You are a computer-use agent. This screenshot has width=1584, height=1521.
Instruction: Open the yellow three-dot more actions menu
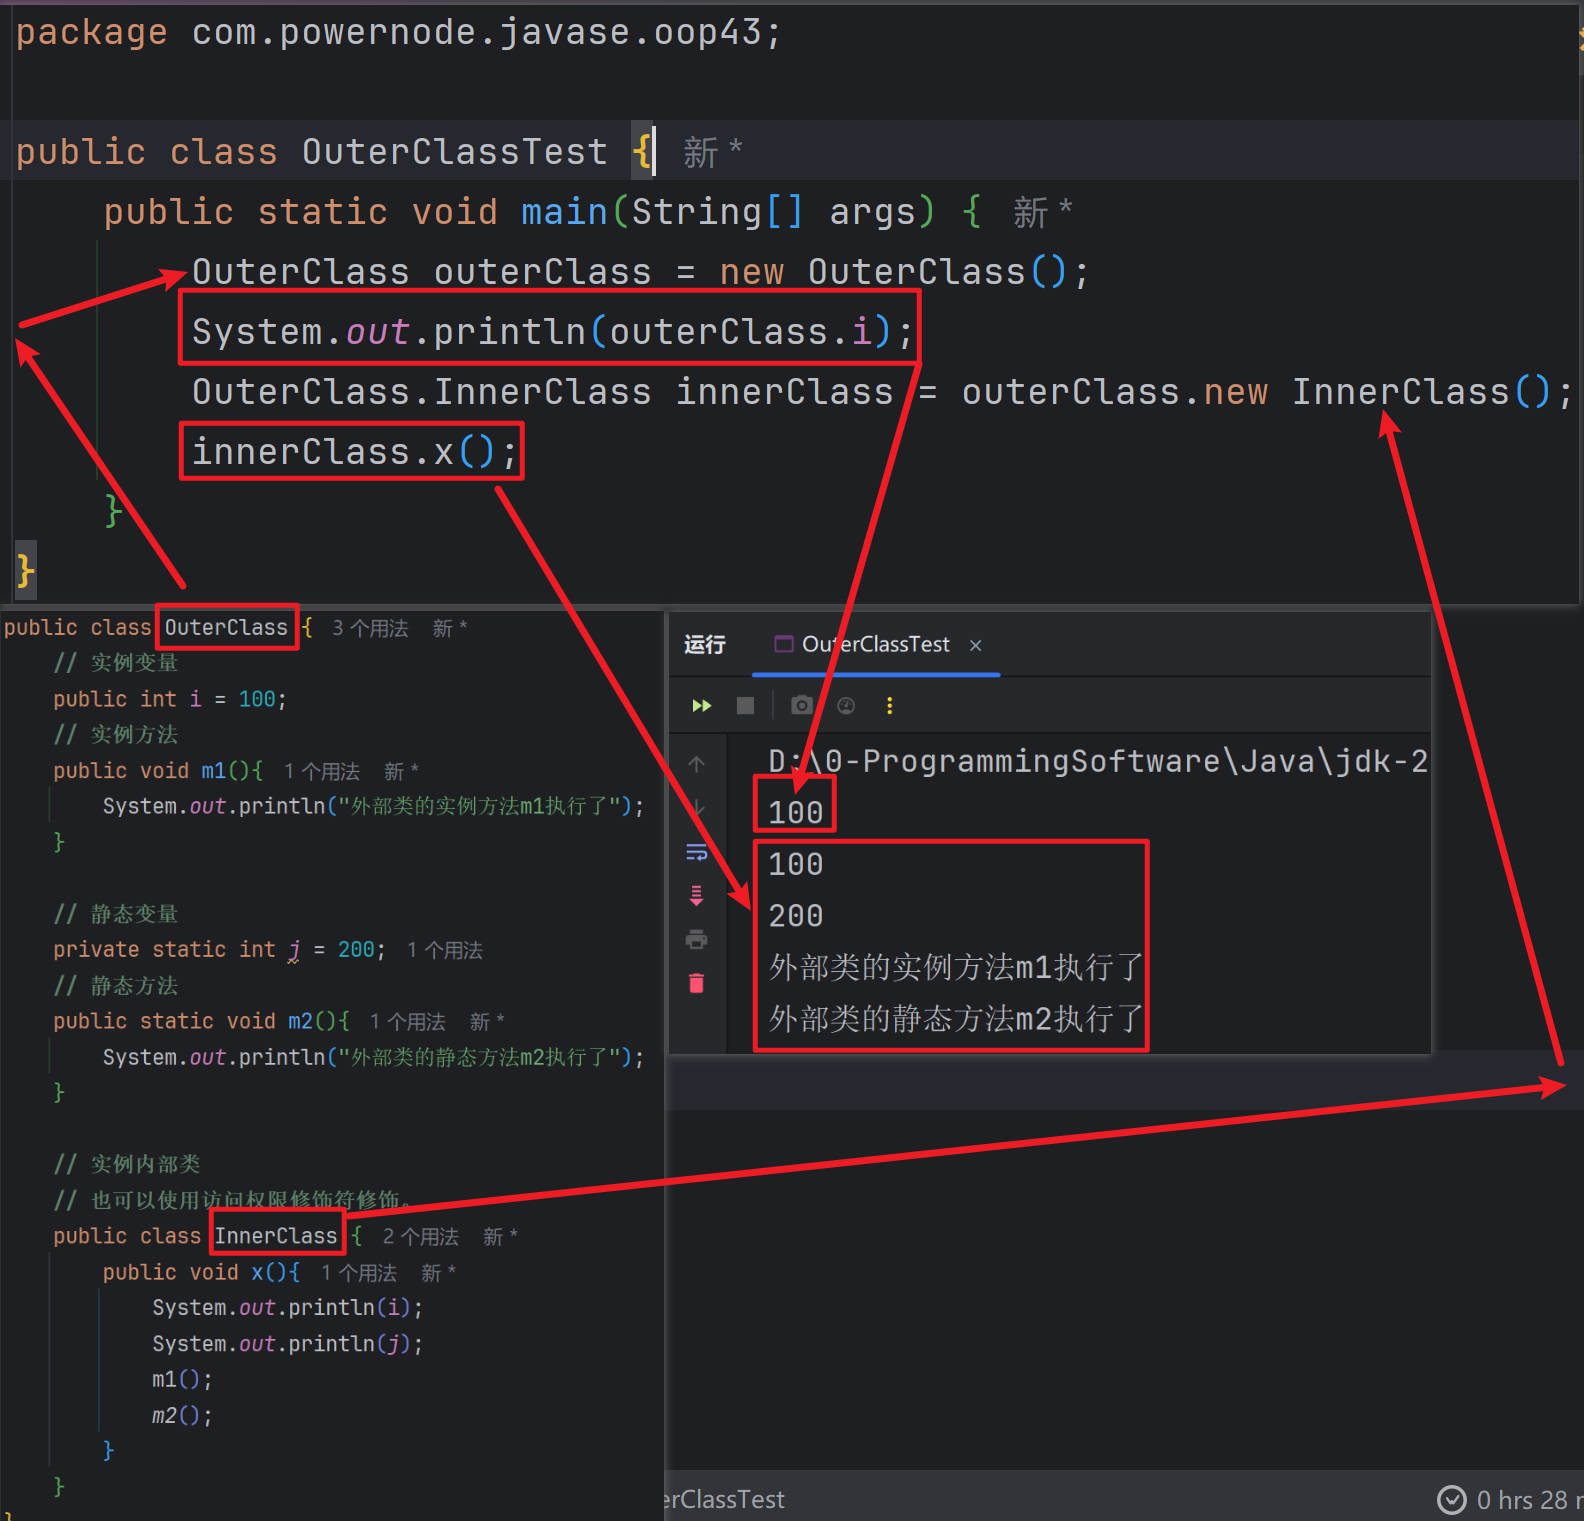pyautogui.click(x=889, y=706)
